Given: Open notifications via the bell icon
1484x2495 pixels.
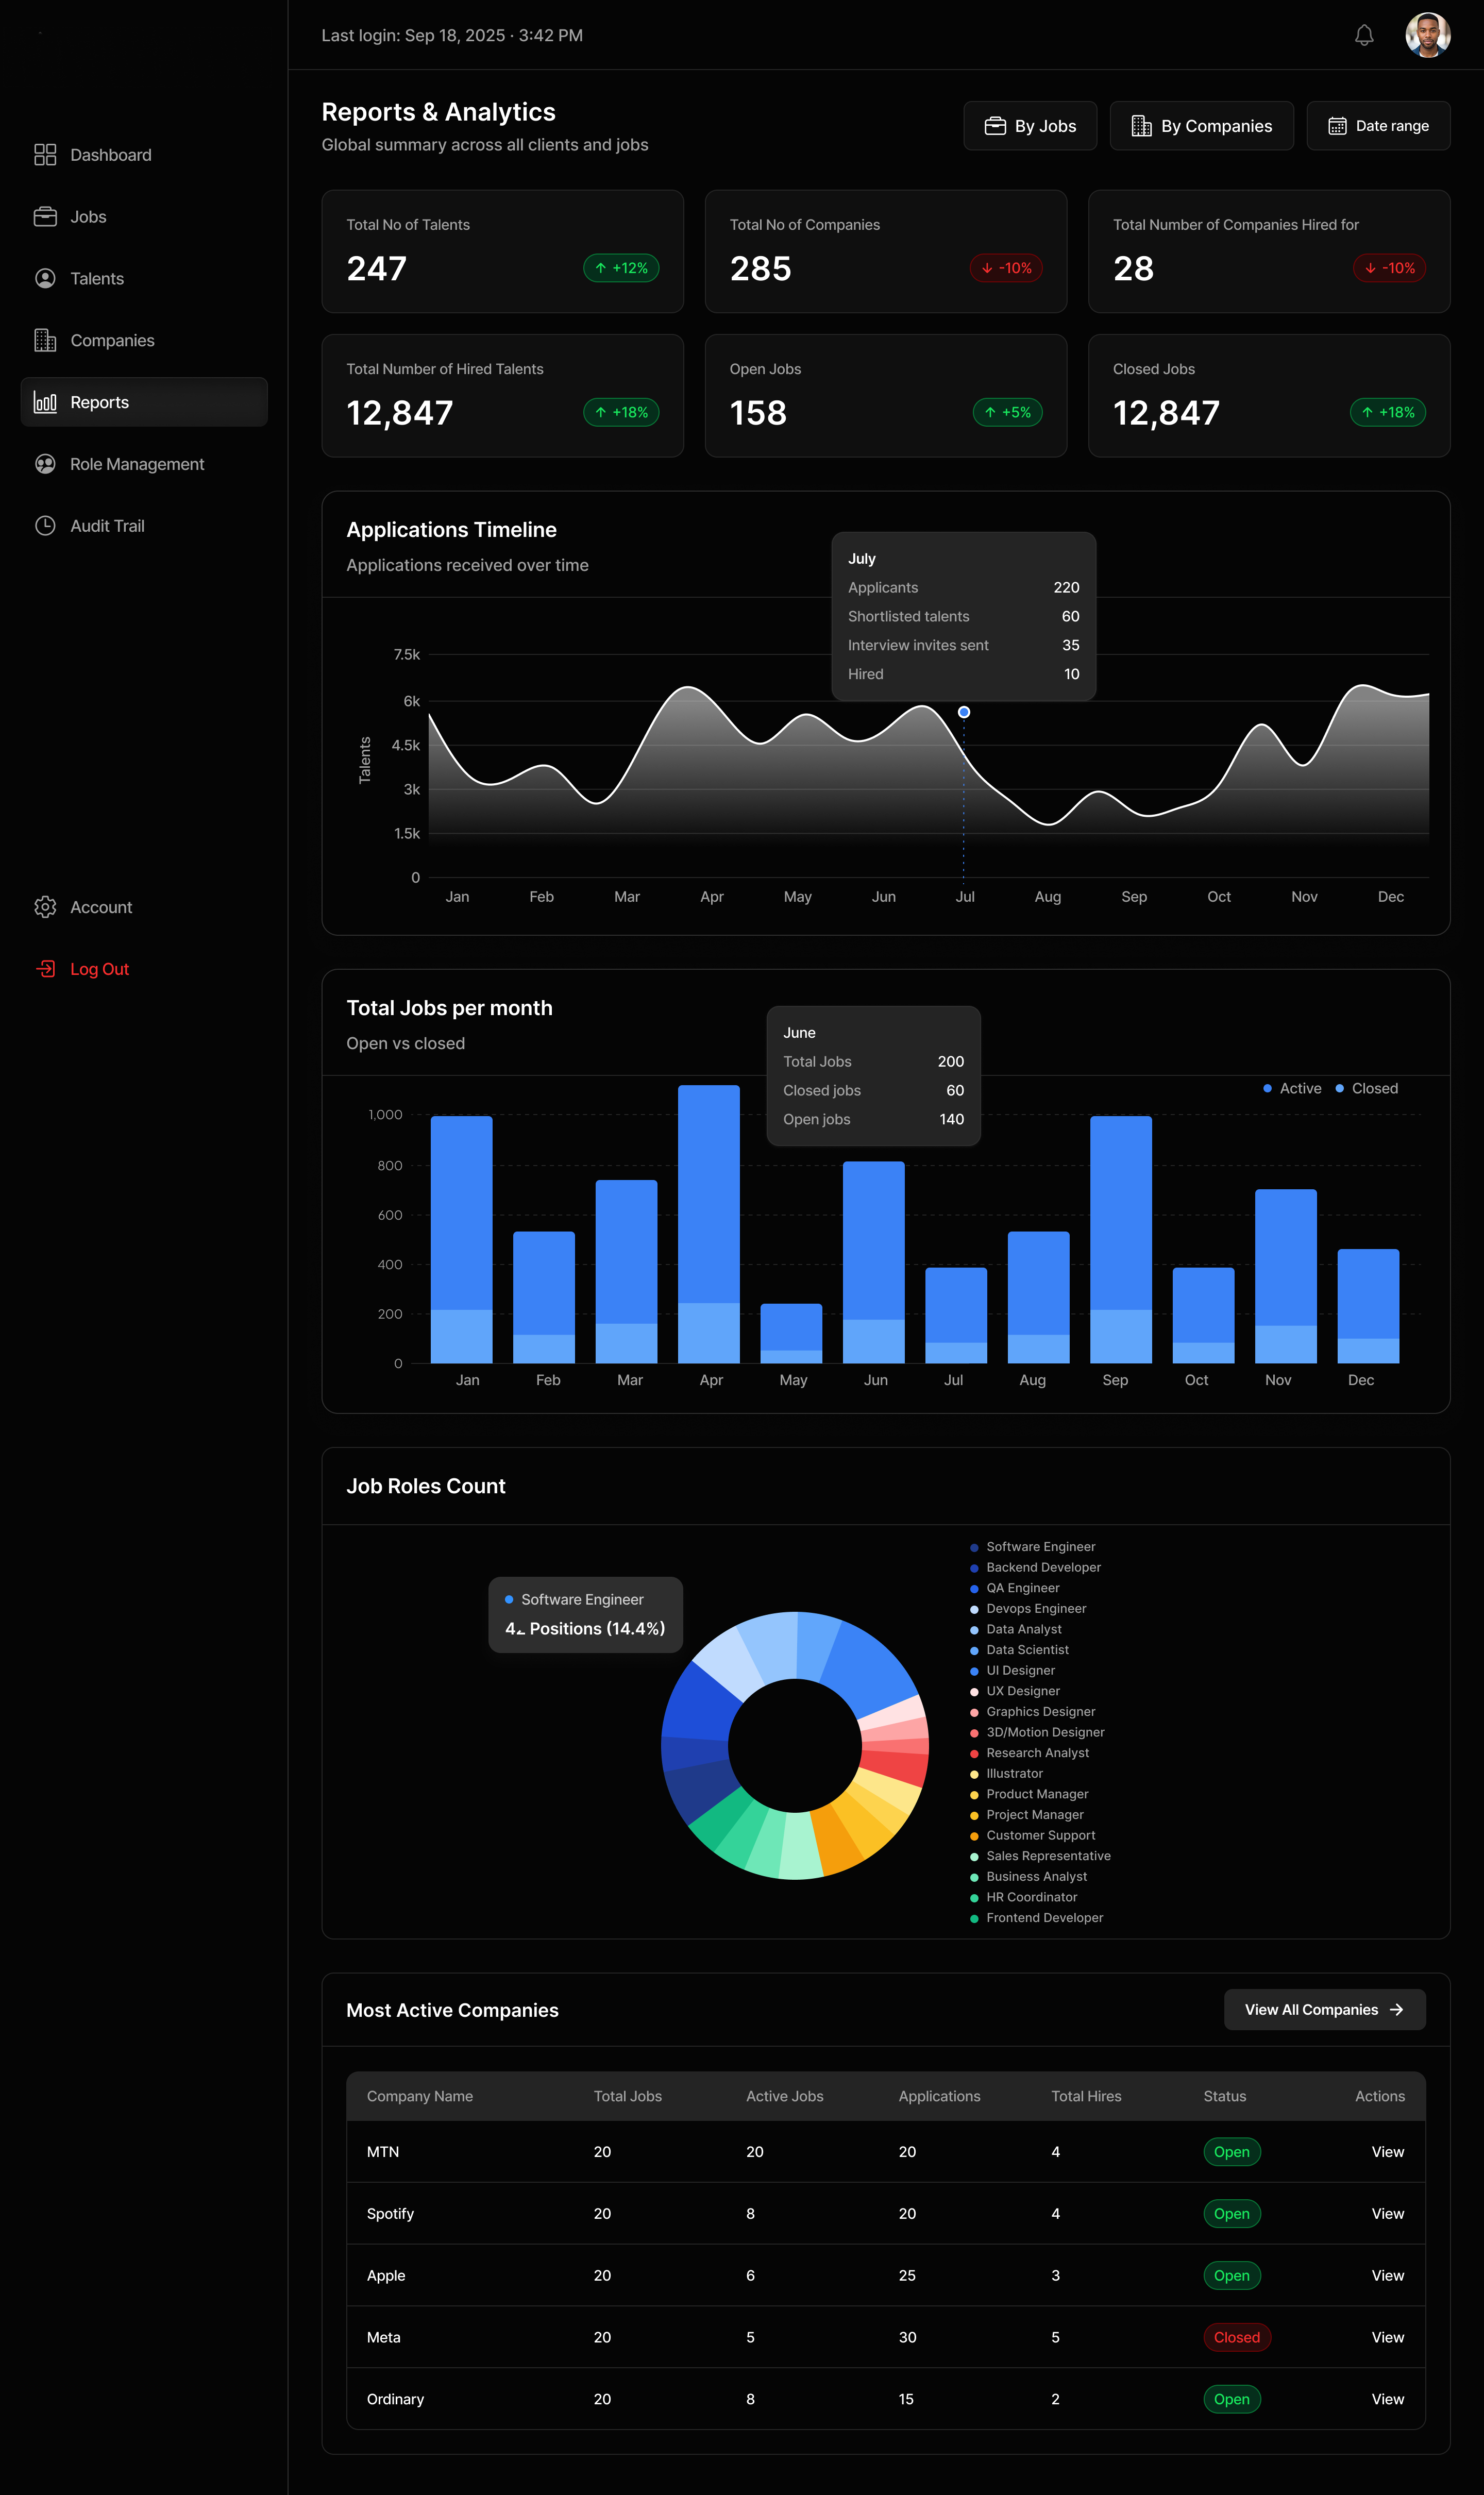Looking at the screenshot, I should (1363, 35).
